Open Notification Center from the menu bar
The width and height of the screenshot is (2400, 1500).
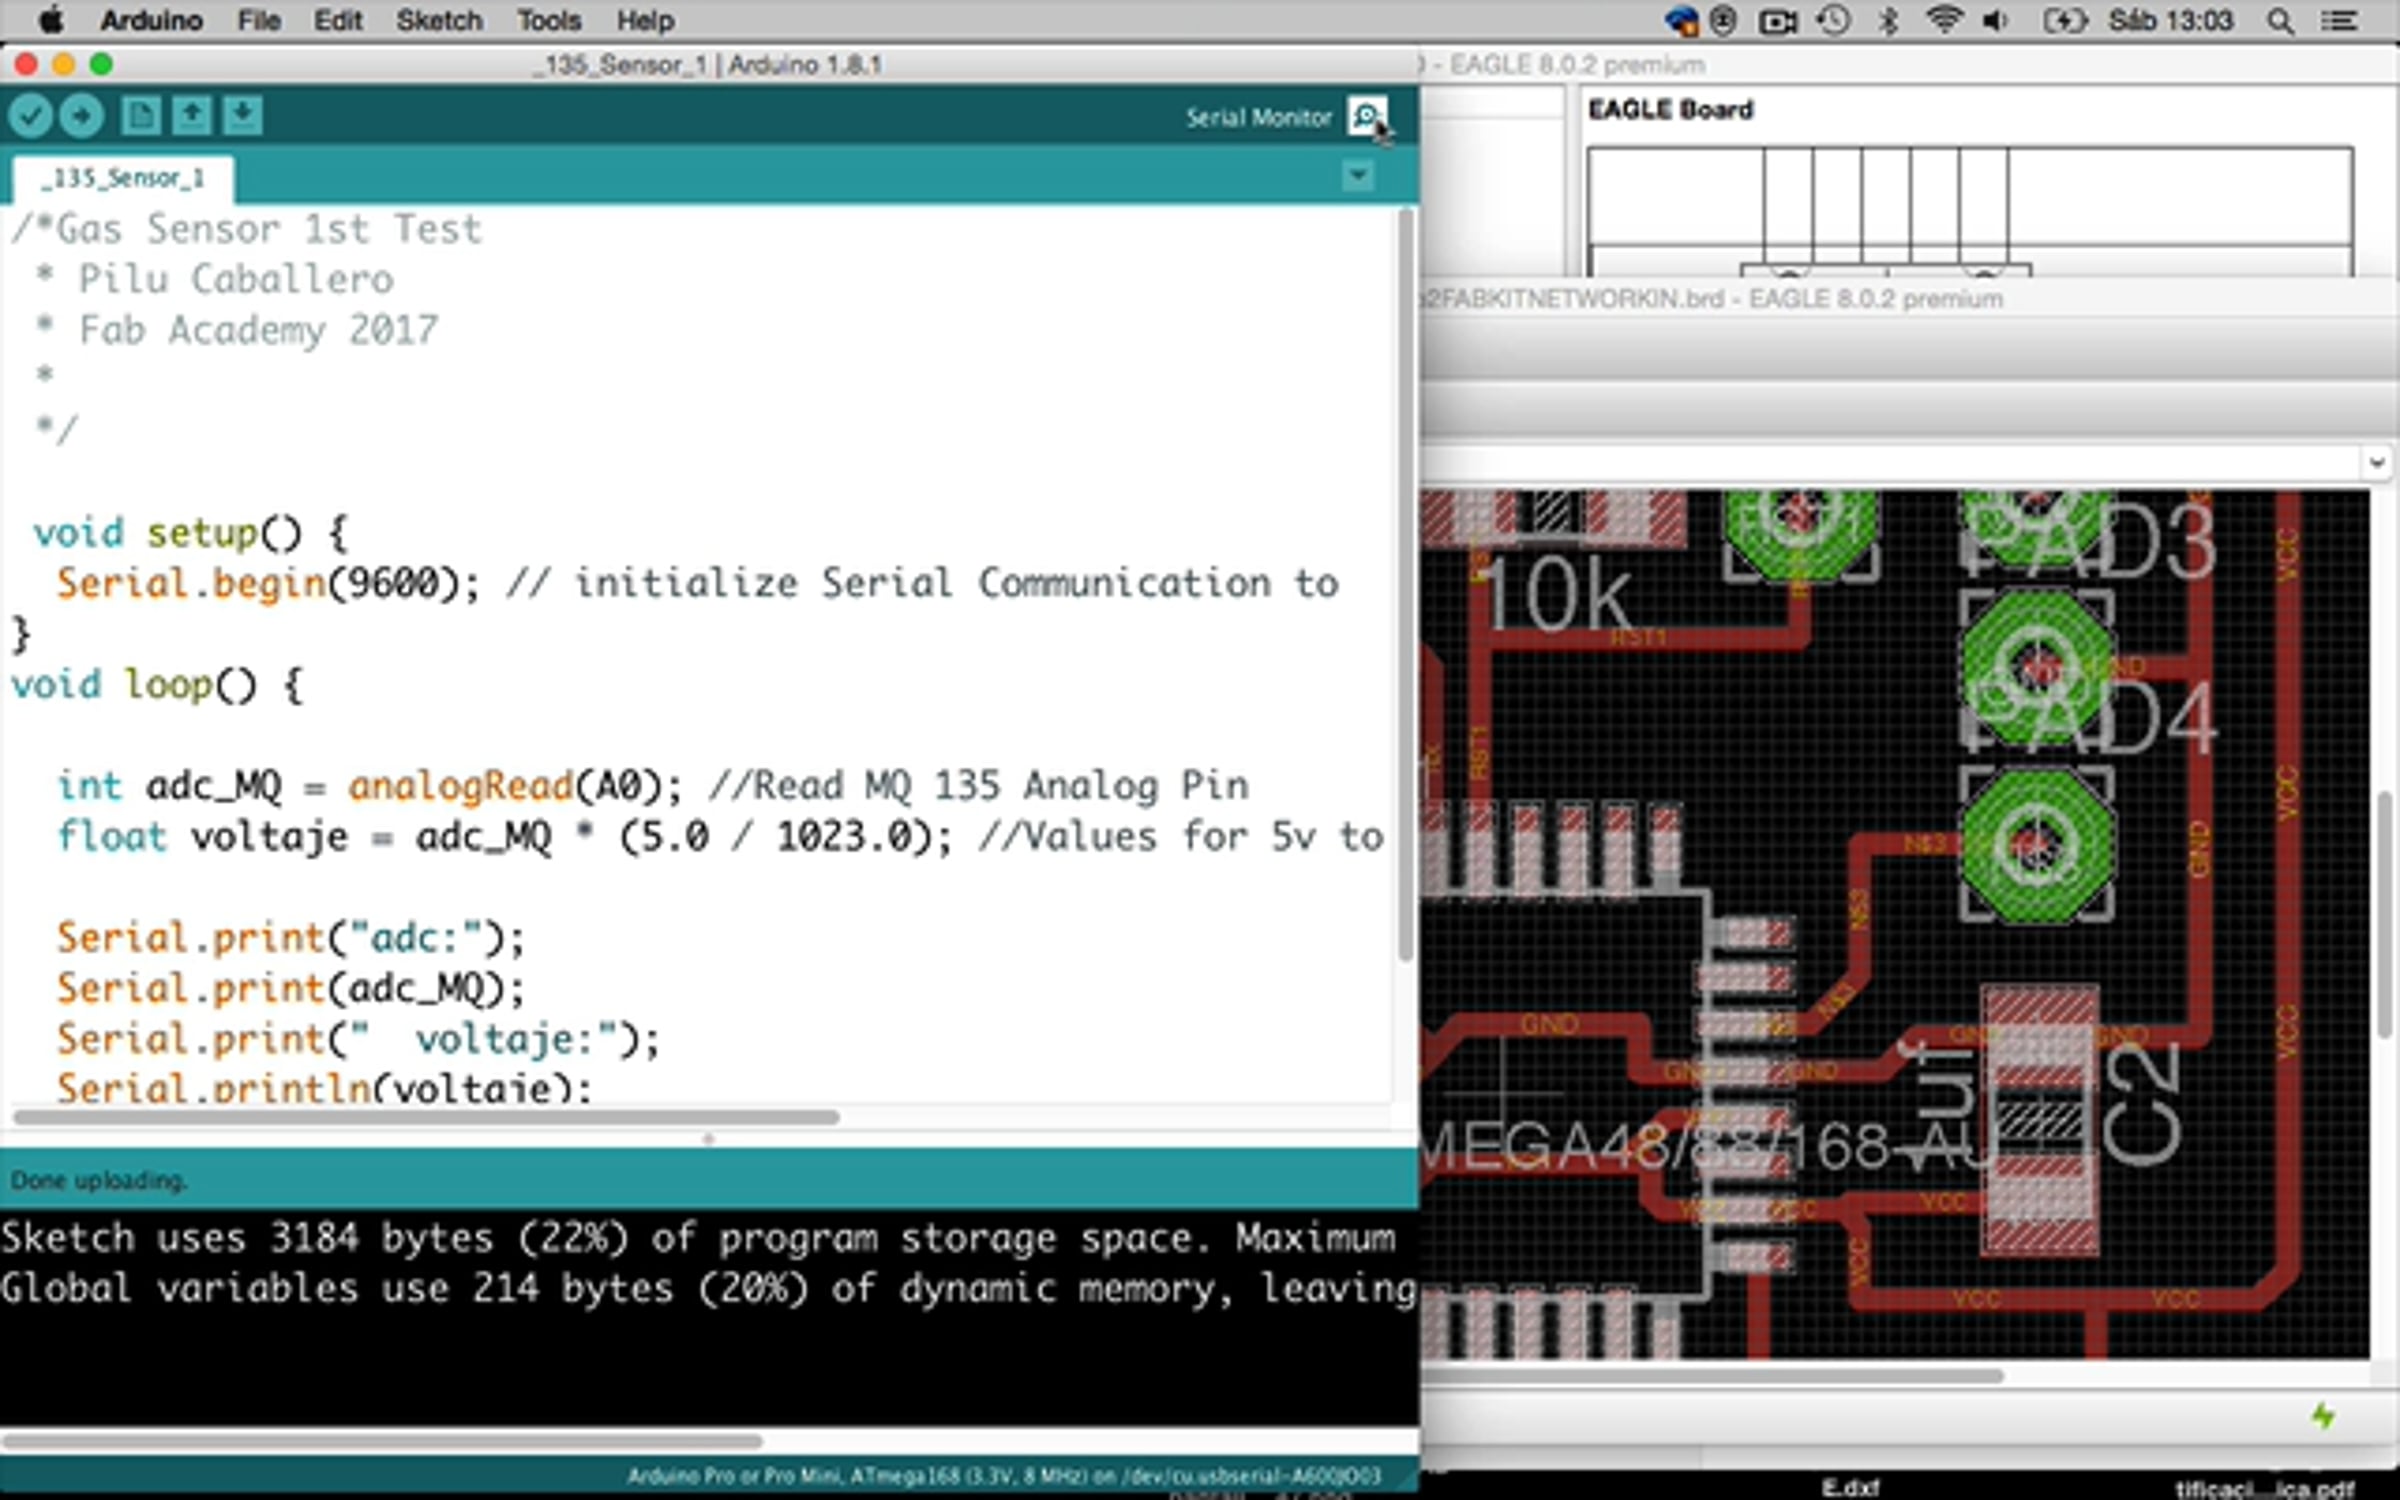click(x=2340, y=21)
